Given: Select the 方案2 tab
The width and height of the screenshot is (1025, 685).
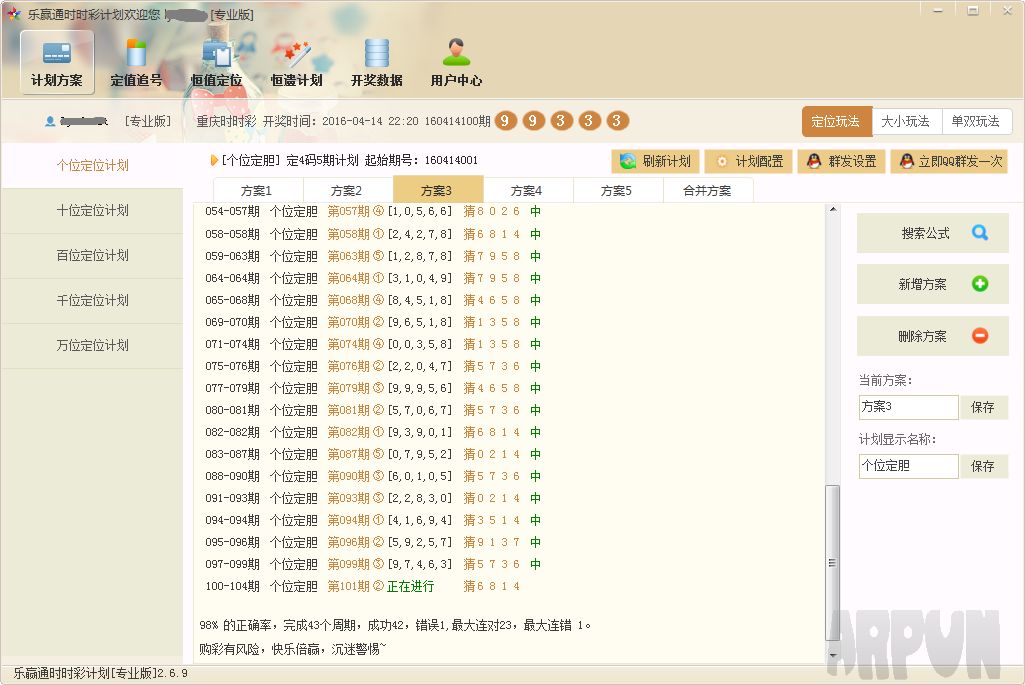Looking at the screenshot, I should point(346,190).
